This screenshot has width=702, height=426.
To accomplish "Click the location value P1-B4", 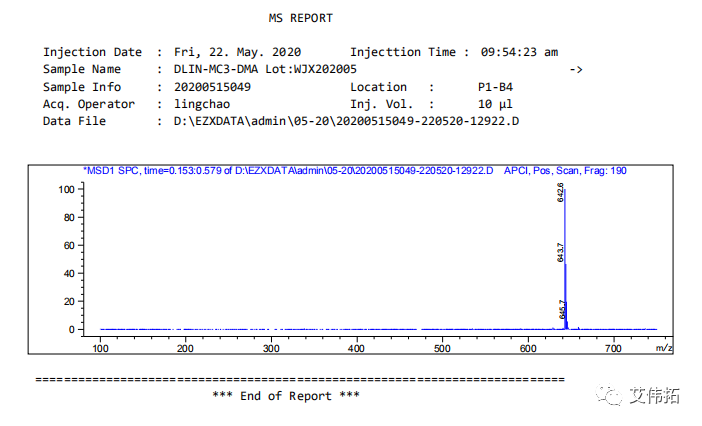I will click(x=495, y=87).
